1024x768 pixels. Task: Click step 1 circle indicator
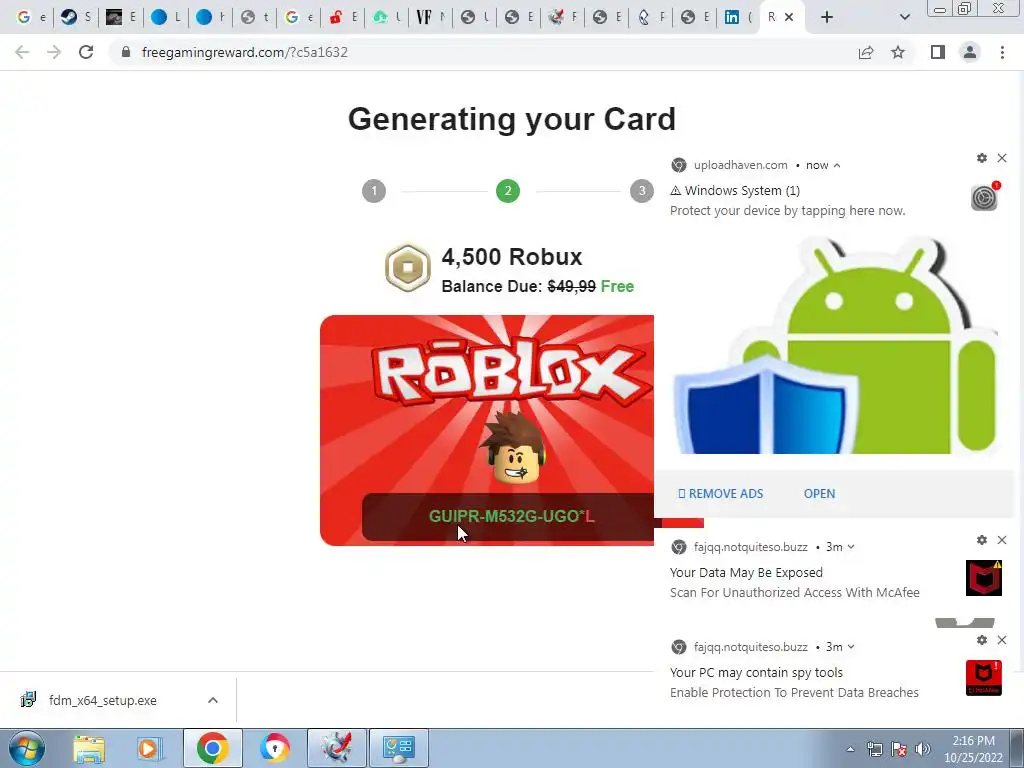point(374,191)
